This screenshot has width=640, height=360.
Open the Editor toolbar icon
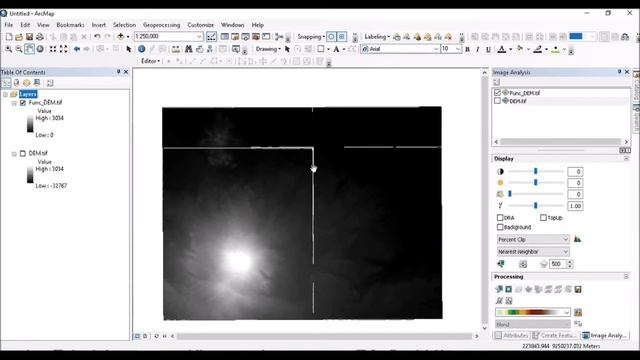tap(211, 37)
